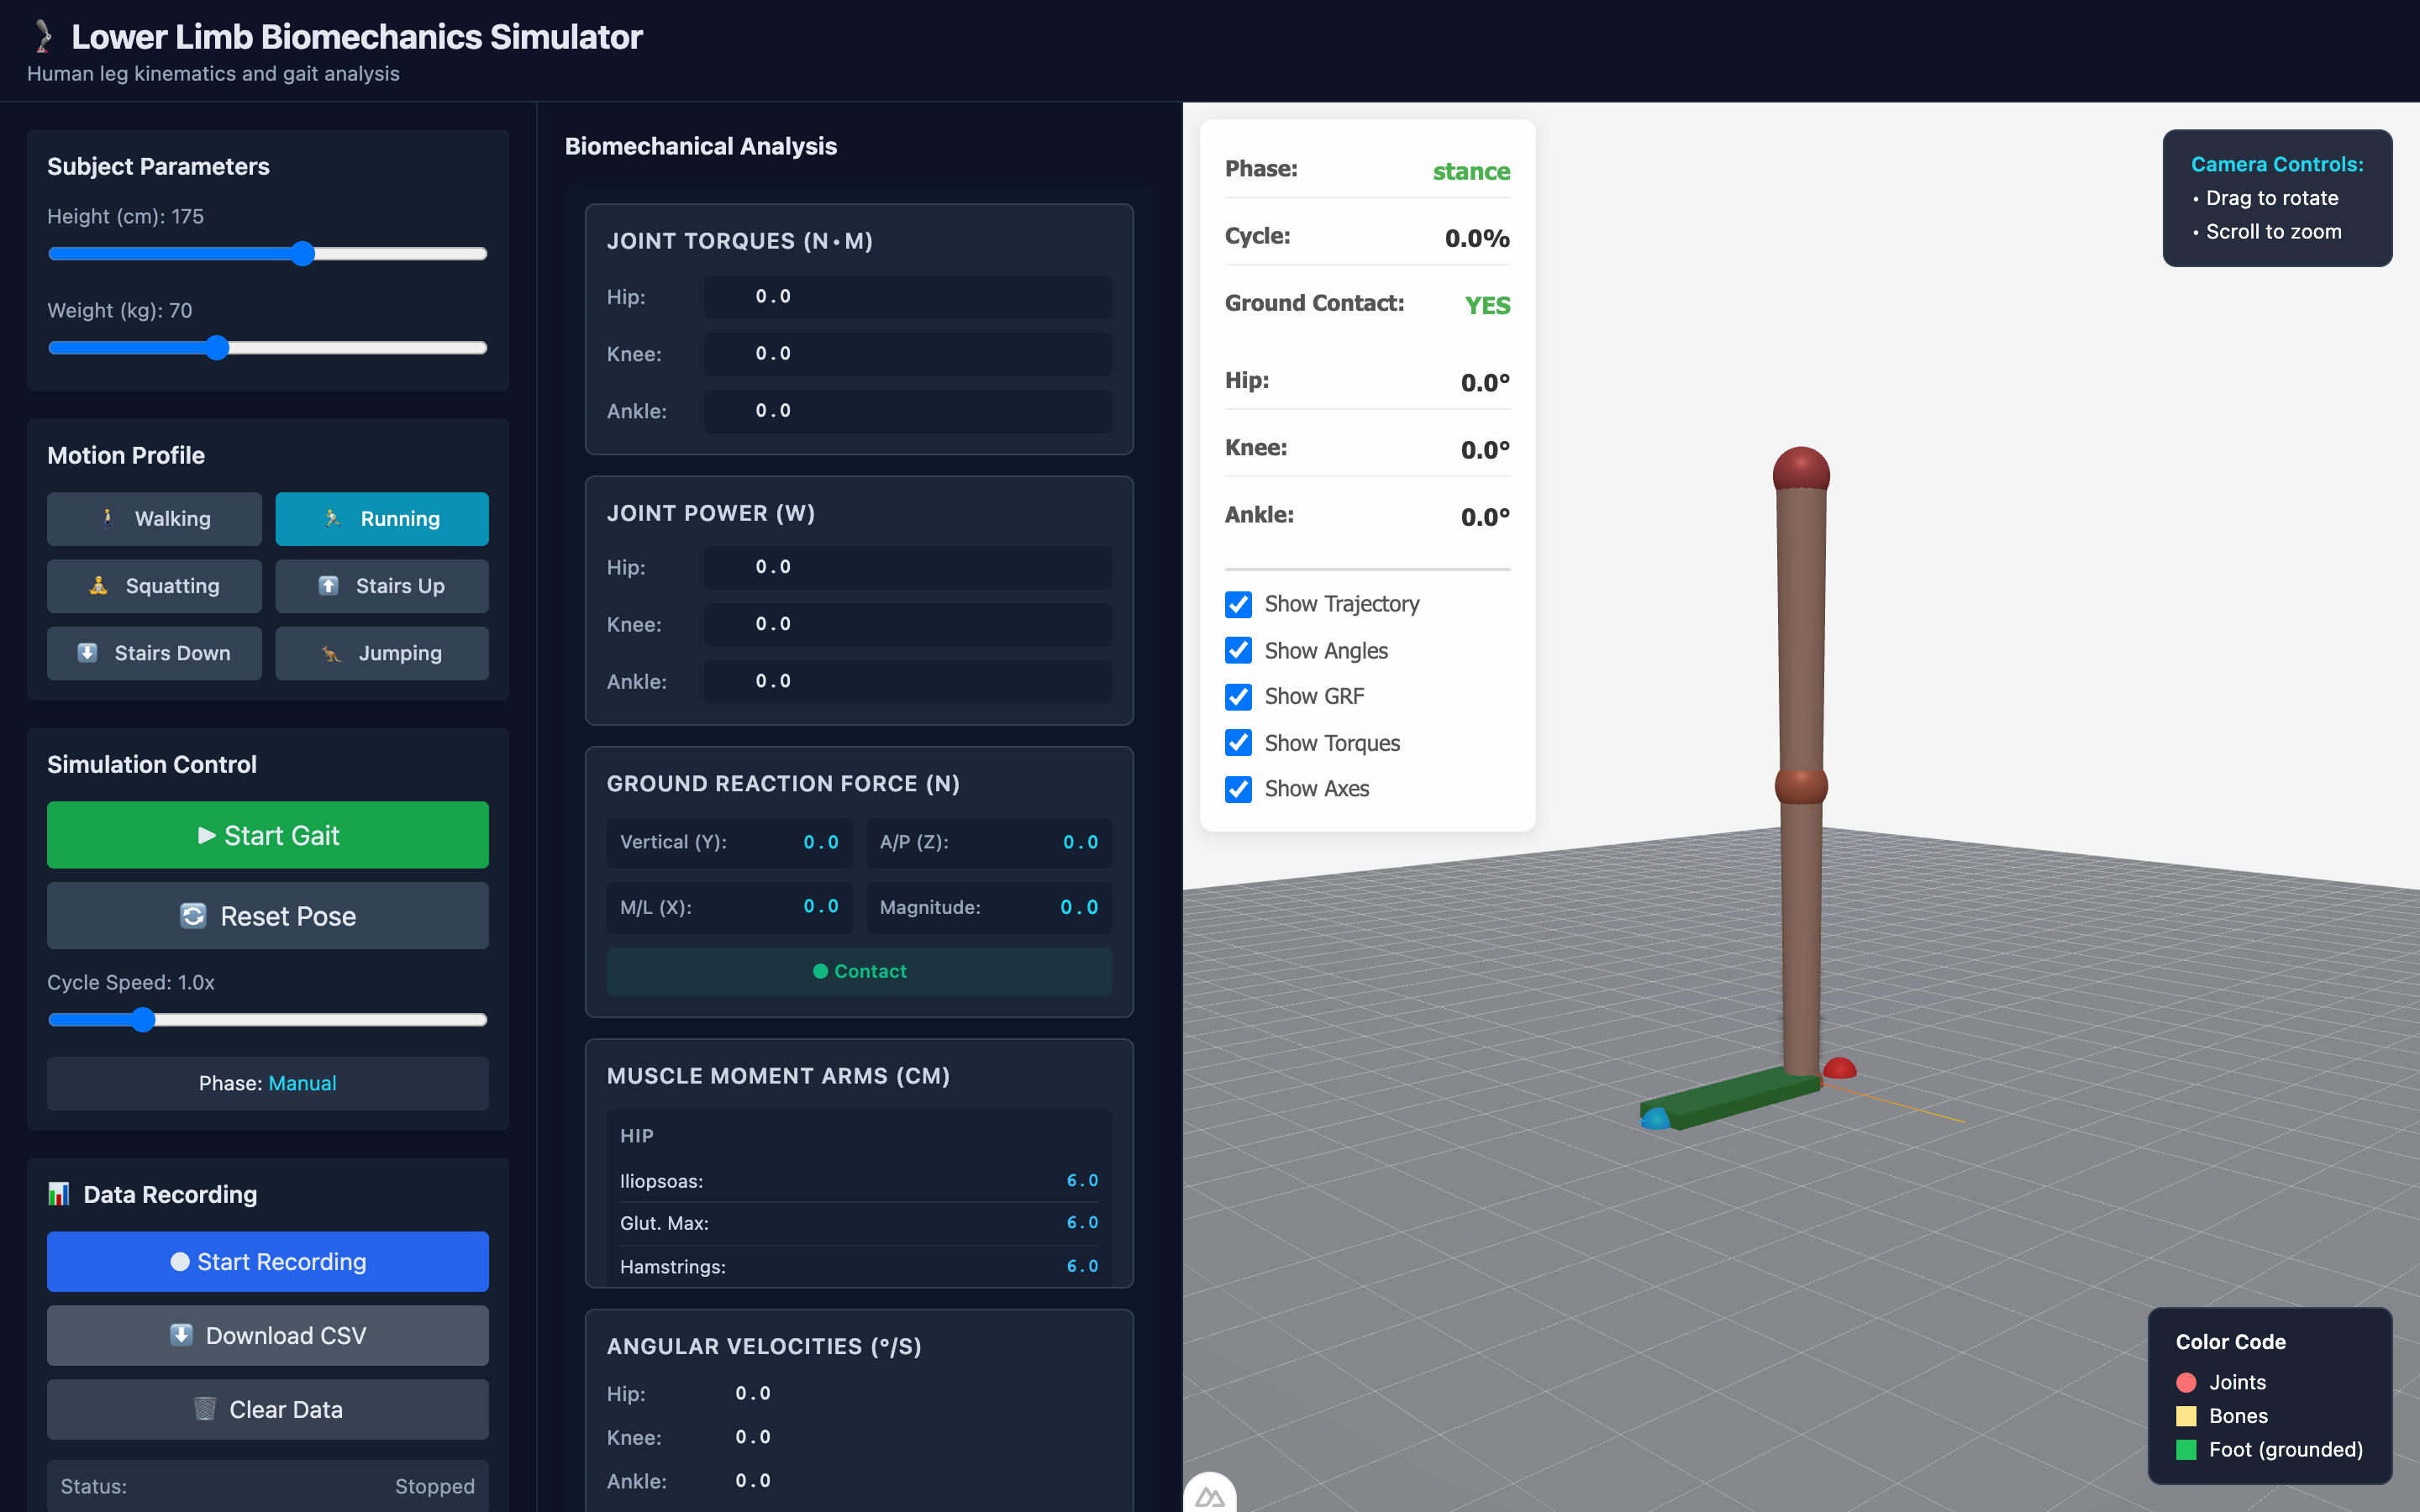Viewport: 2420px width, 1512px height.
Task: Click the A/P (Z) force readout
Action: pos(989,842)
